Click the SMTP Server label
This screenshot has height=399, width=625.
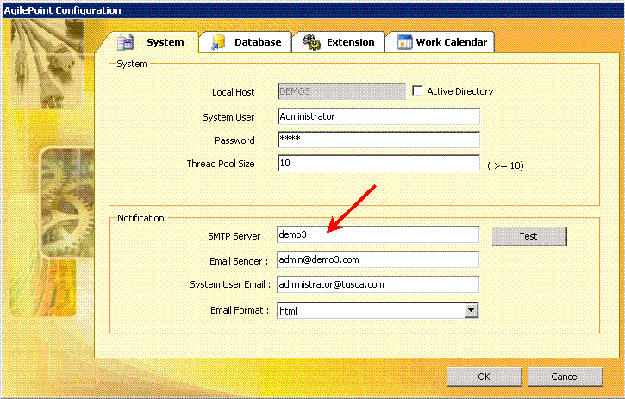coord(234,236)
